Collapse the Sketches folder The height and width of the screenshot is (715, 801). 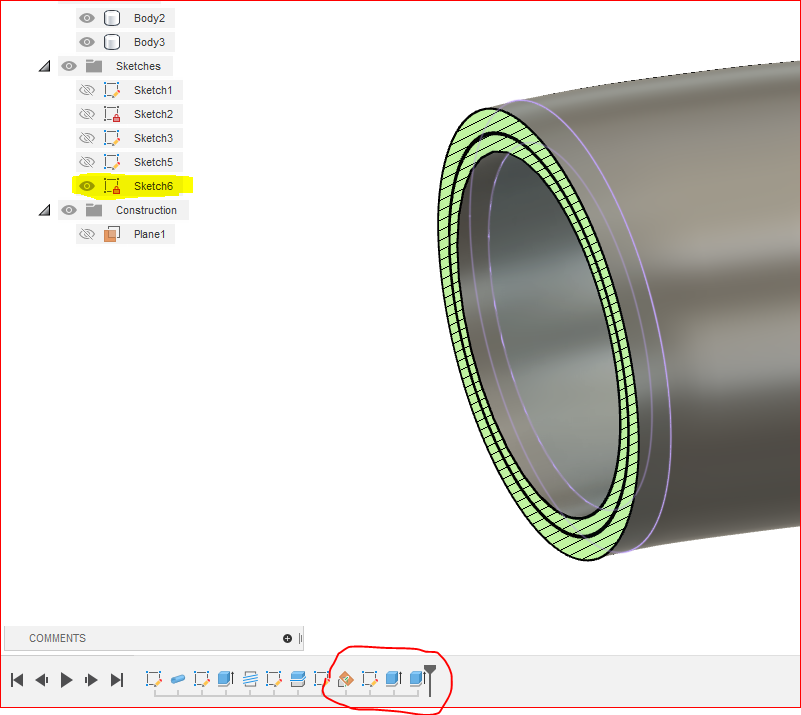tap(43, 65)
